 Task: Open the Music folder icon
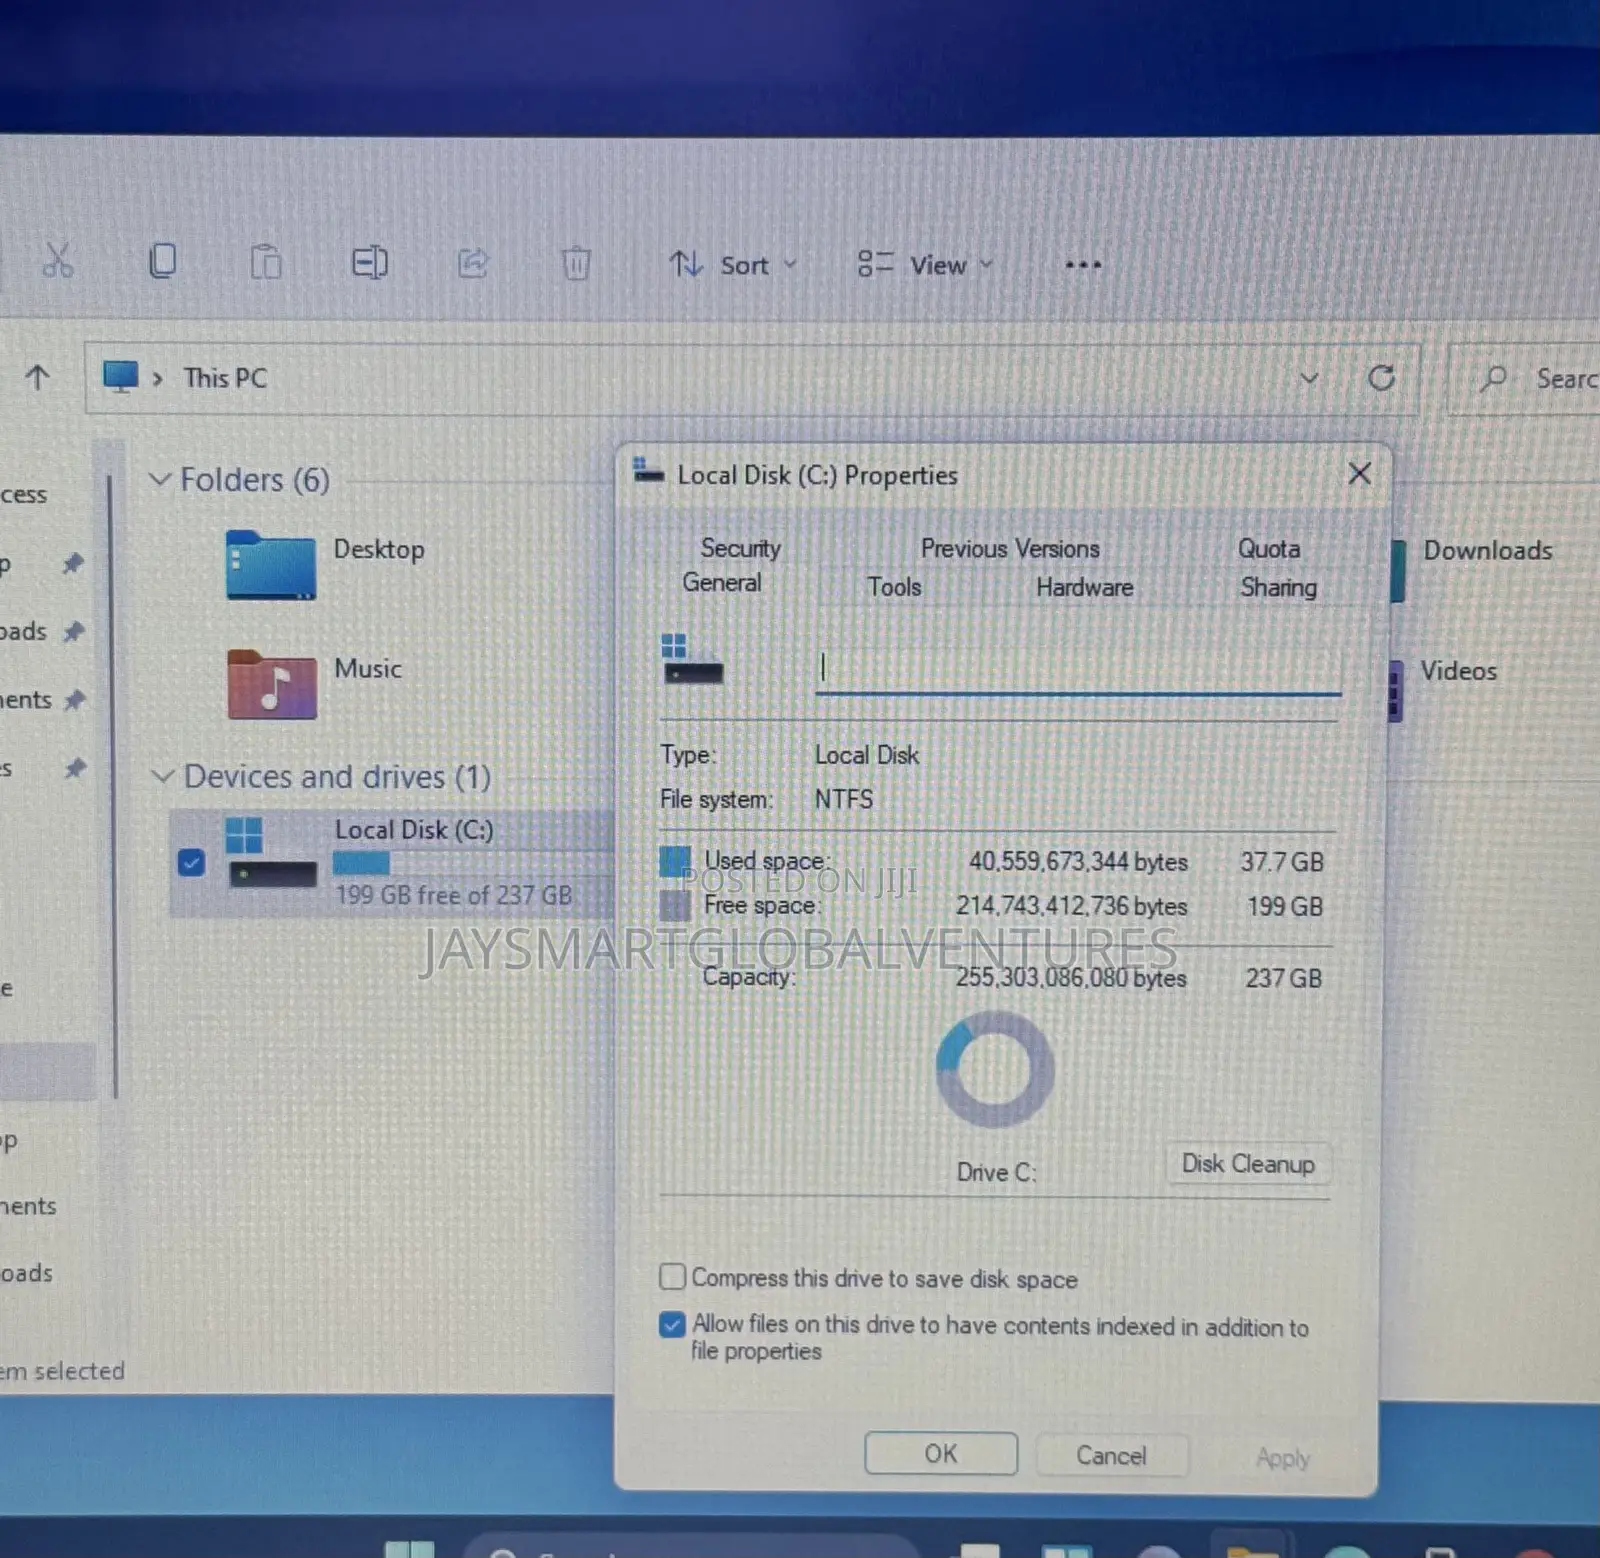pyautogui.click(x=272, y=685)
